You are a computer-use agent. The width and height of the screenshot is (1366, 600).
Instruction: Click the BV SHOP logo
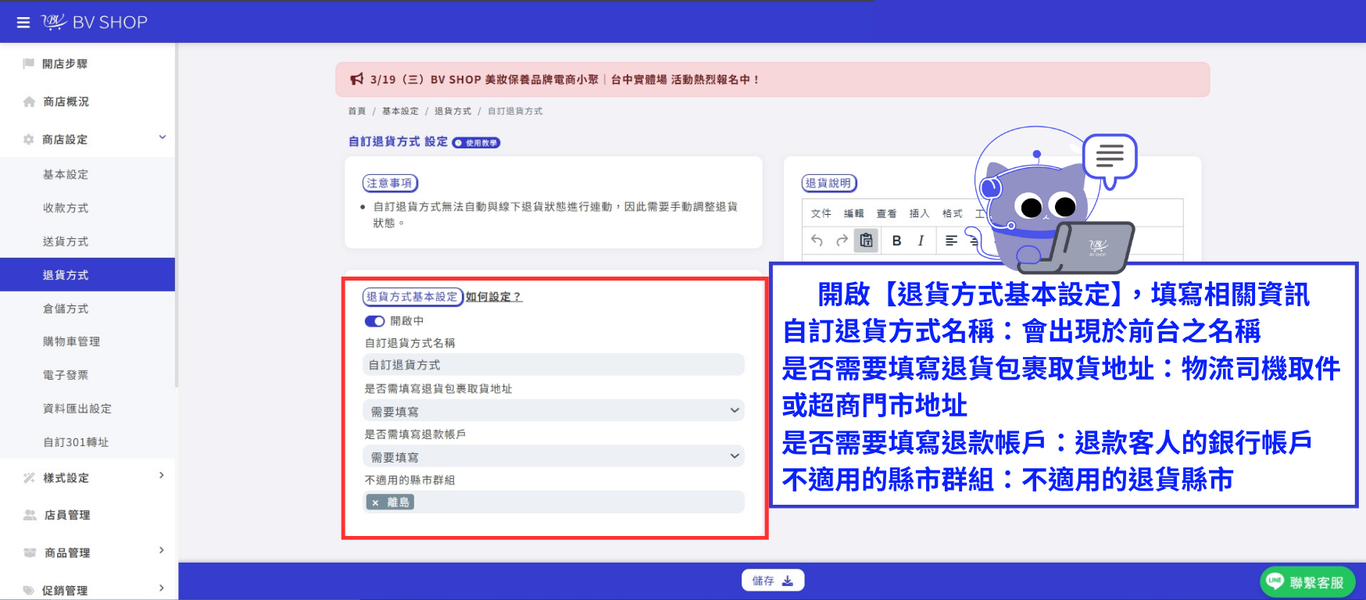pos(95,22)
